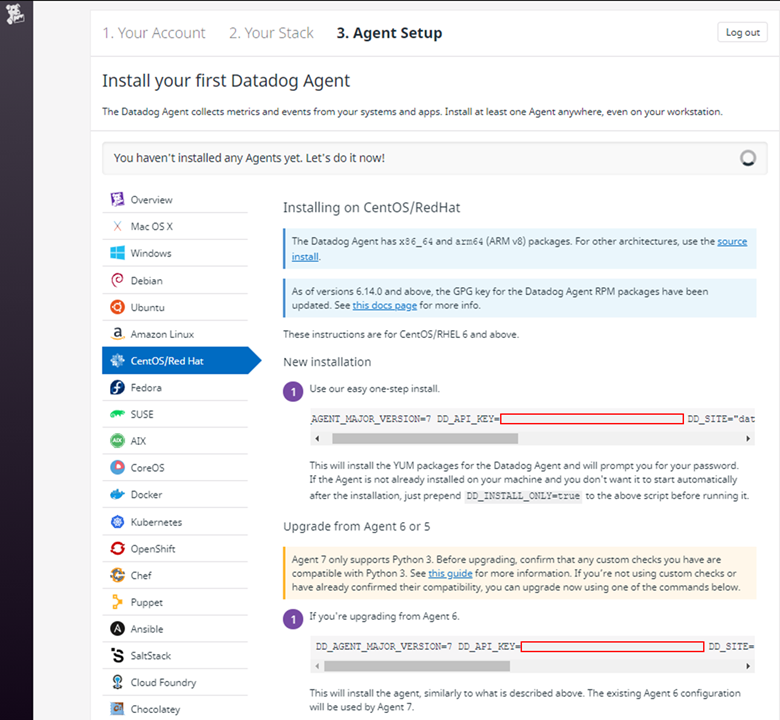
Task: Select the 3. Agent Setup step
Action: [x=390, y=33]
